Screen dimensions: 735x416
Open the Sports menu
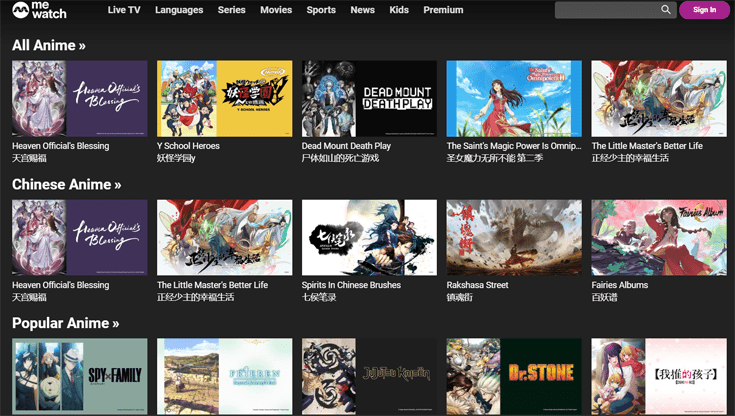(321, 10)
